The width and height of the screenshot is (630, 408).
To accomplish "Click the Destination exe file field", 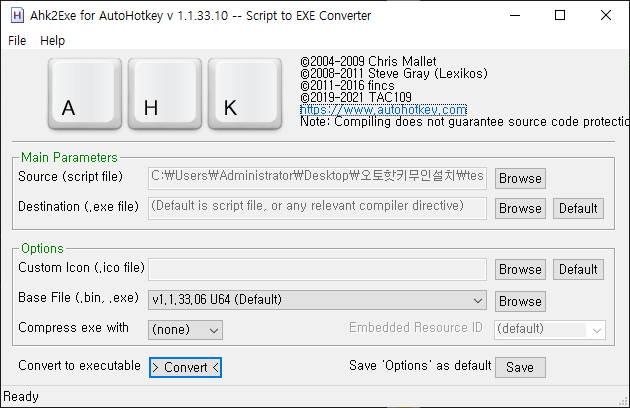I will pyautogui.click(x=317, y=208).
